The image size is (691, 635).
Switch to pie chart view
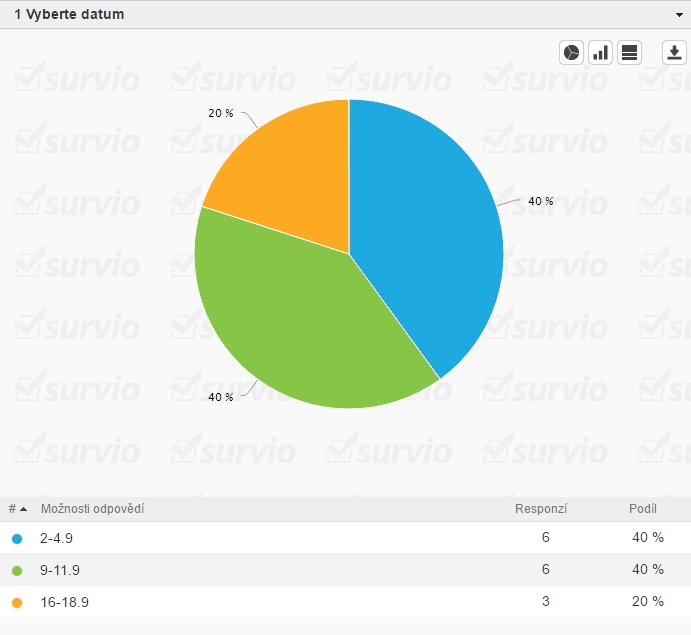pos(571,53)
